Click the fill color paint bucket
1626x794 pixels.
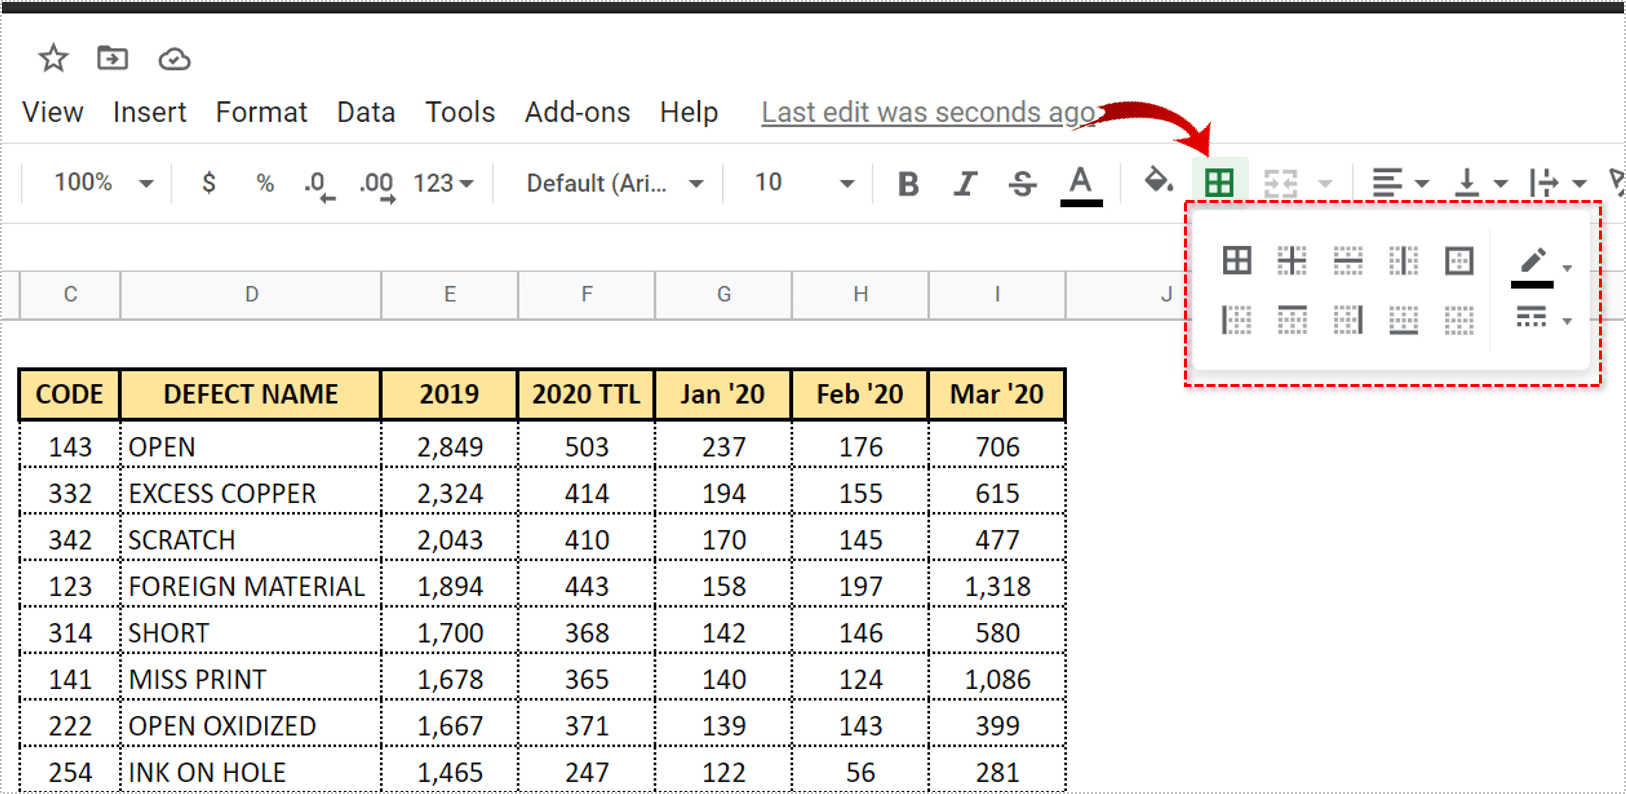coord(1158,182)
